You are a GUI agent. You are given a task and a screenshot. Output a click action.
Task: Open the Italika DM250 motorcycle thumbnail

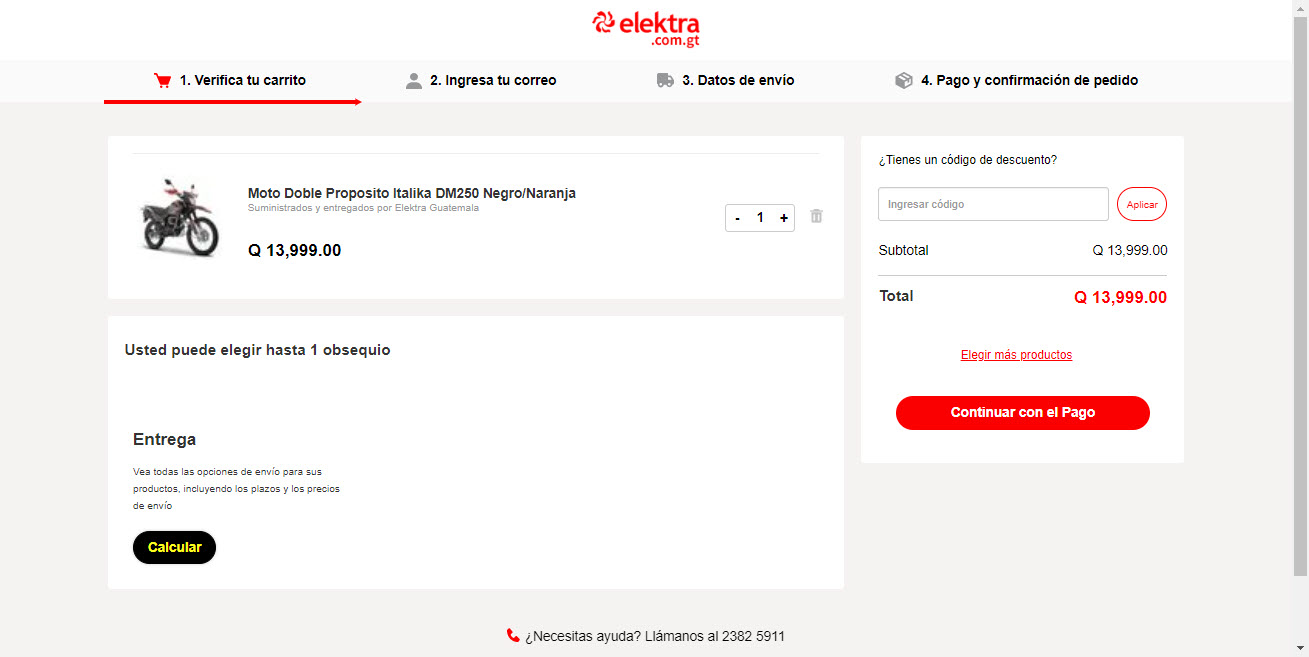(x=179, y=217)
